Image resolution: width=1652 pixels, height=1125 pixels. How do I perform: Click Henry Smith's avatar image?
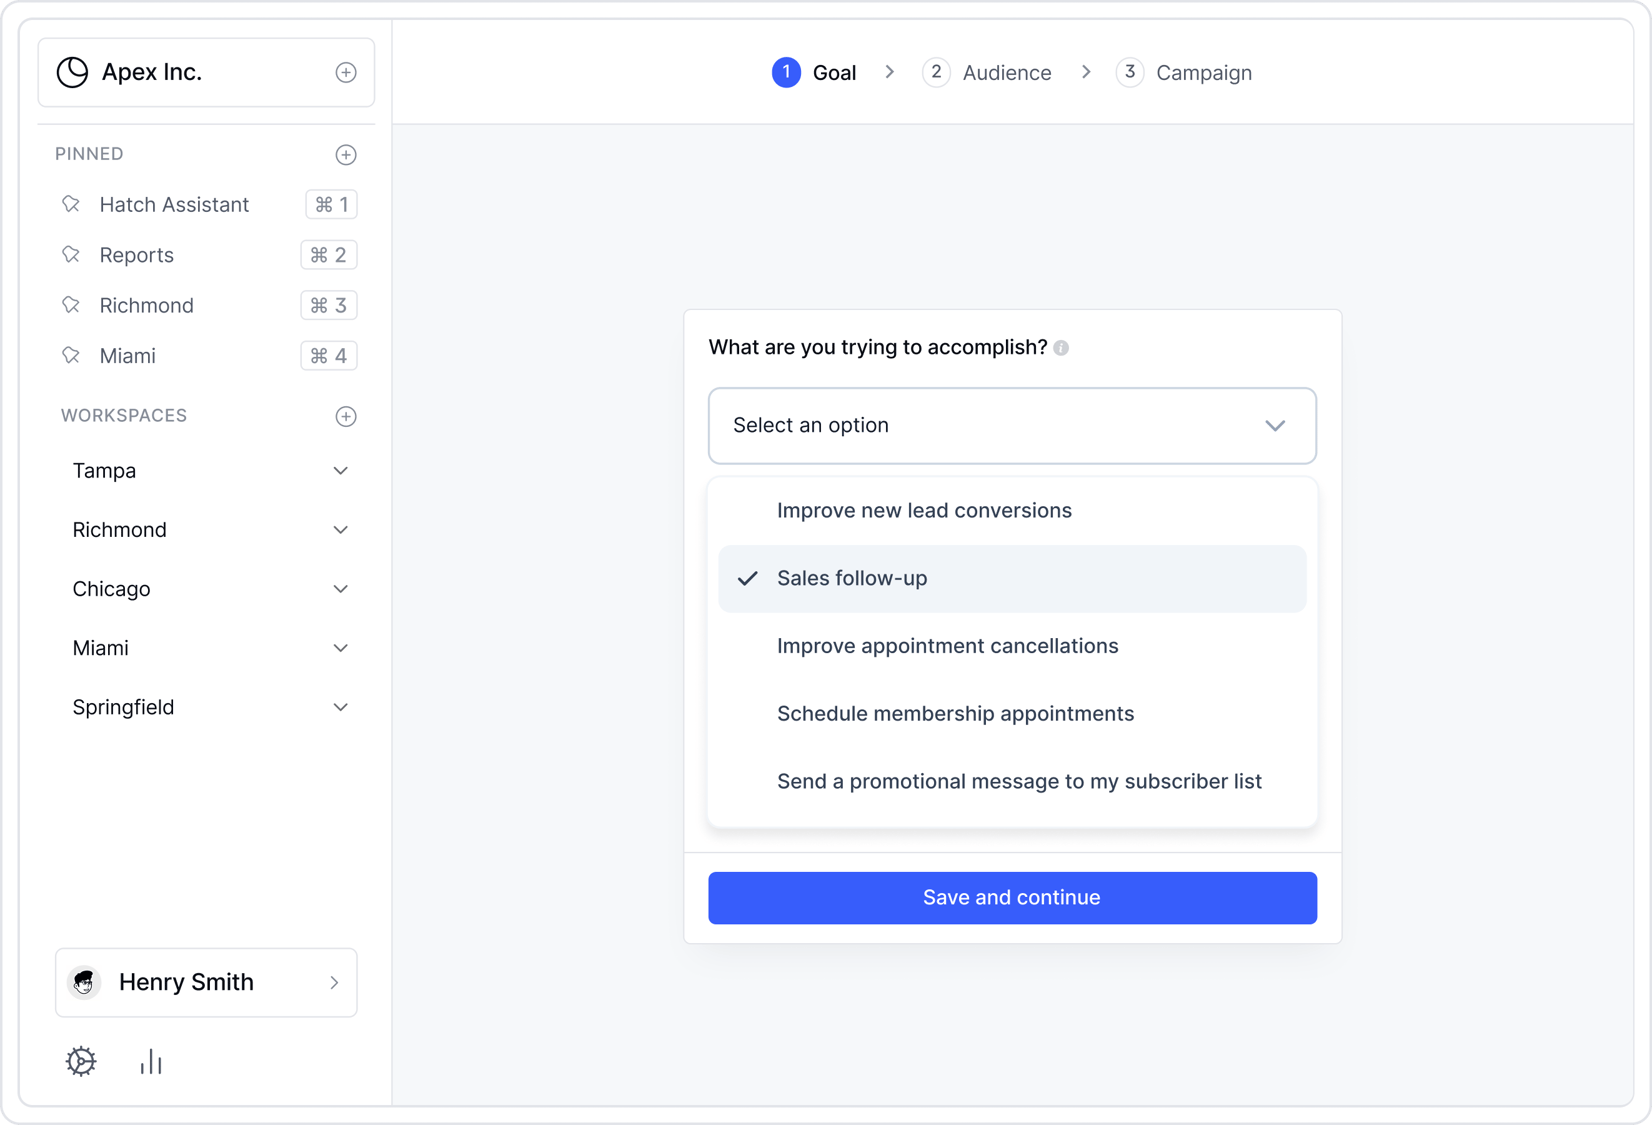85,982
